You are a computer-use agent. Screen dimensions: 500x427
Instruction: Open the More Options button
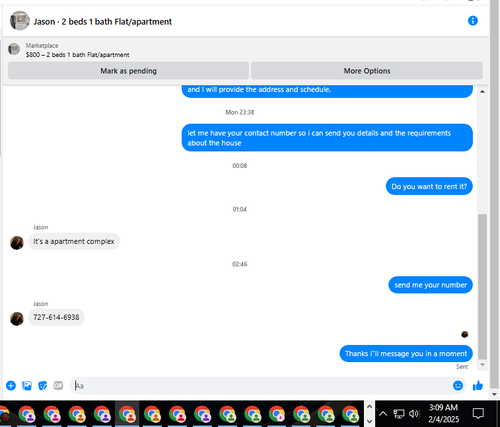[367, 71]
